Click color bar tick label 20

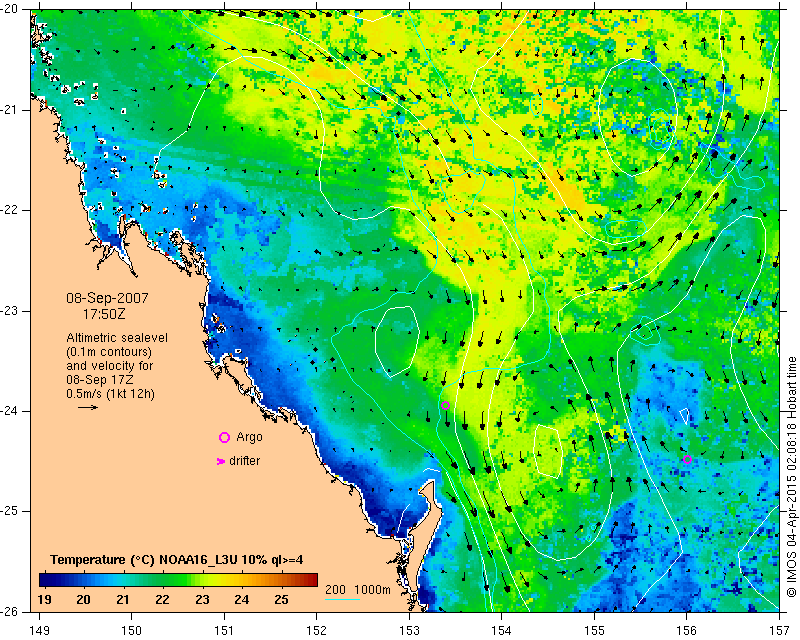(83, 599)
